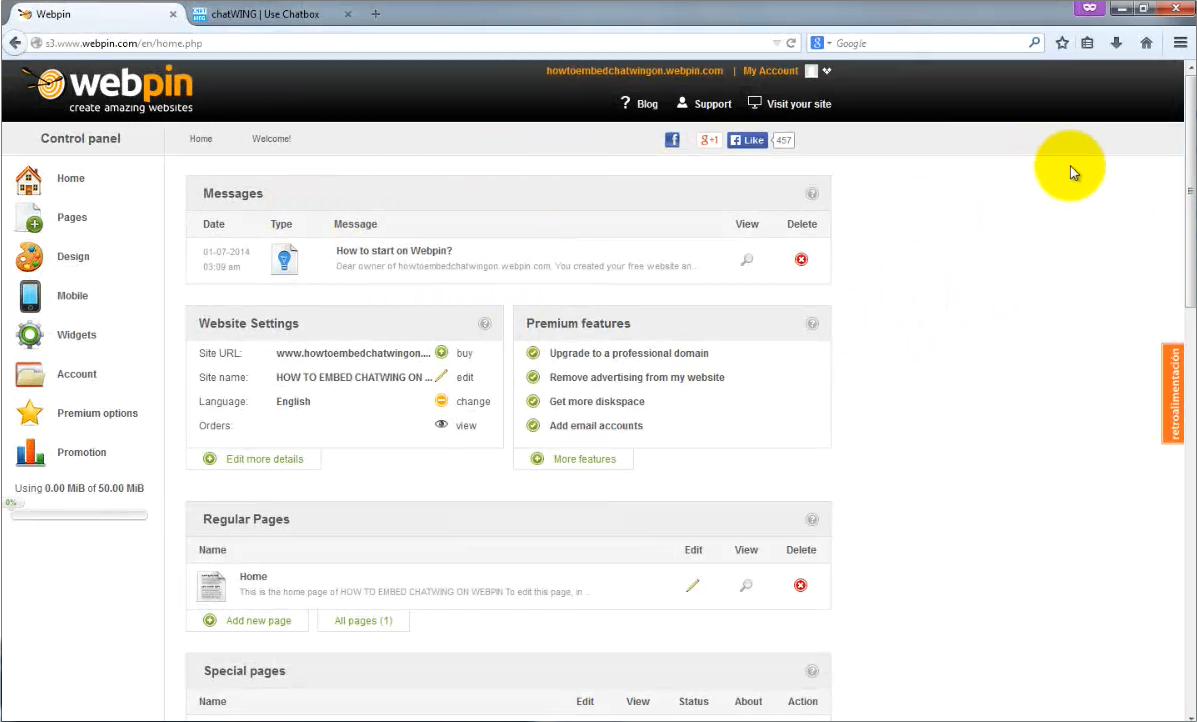This screenshot has height=722, width=1197.
Task: Open help for the Messages panel
Action: click(x=812, y=194)
